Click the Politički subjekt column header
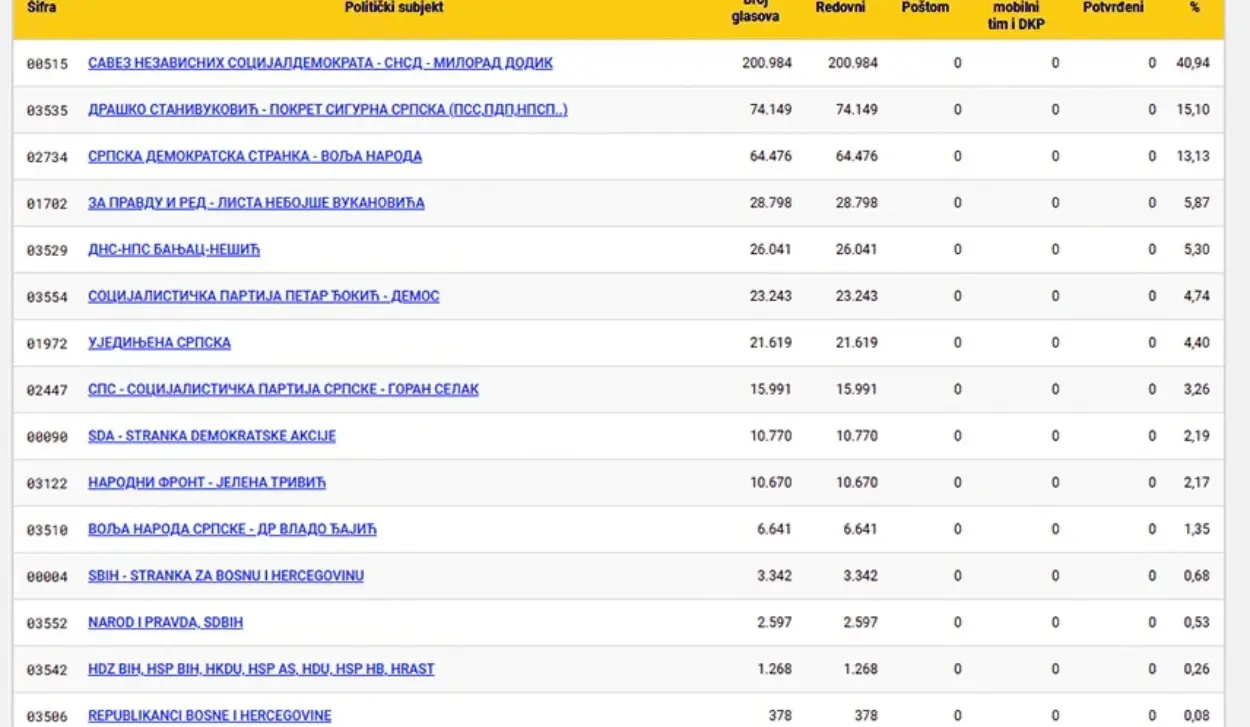 [x=394, y=7]
